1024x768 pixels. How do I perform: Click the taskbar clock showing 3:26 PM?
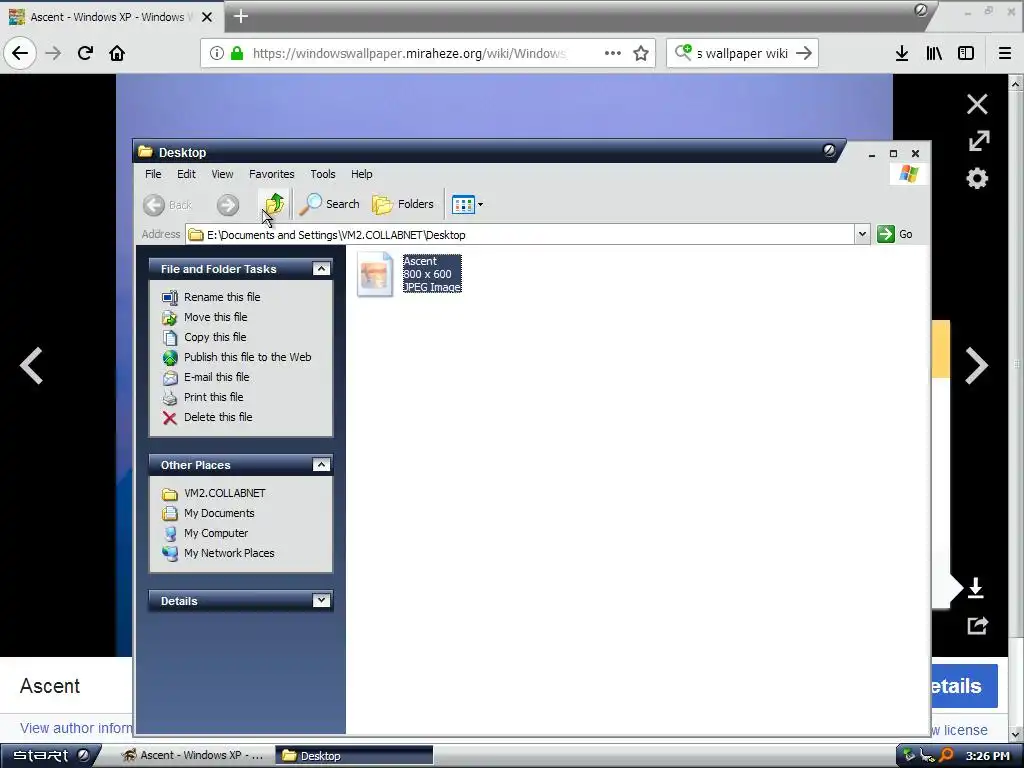pos(987,756)
